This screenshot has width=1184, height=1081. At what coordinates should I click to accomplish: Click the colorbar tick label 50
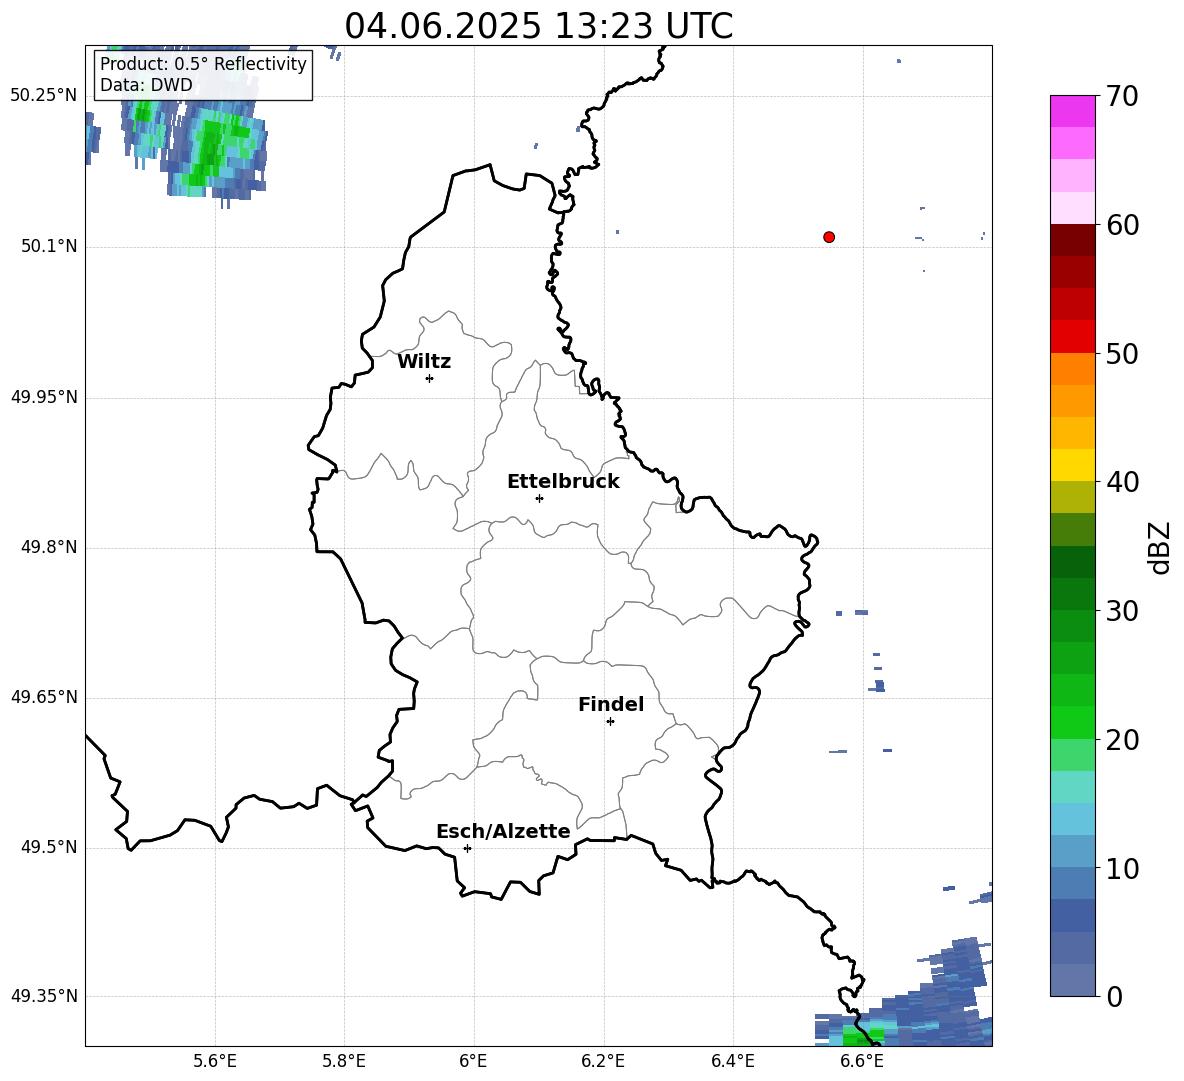[1122, 353]
